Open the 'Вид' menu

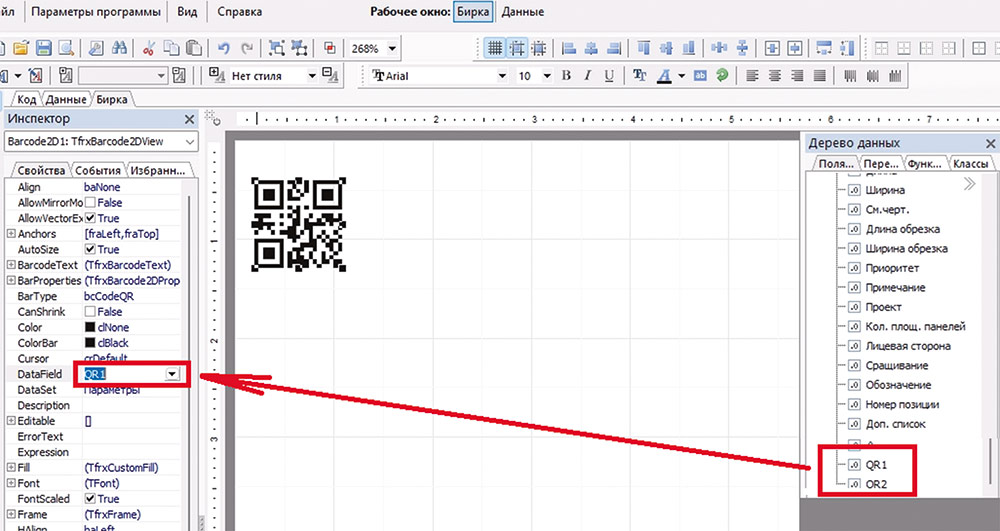(x=187, y=12)
